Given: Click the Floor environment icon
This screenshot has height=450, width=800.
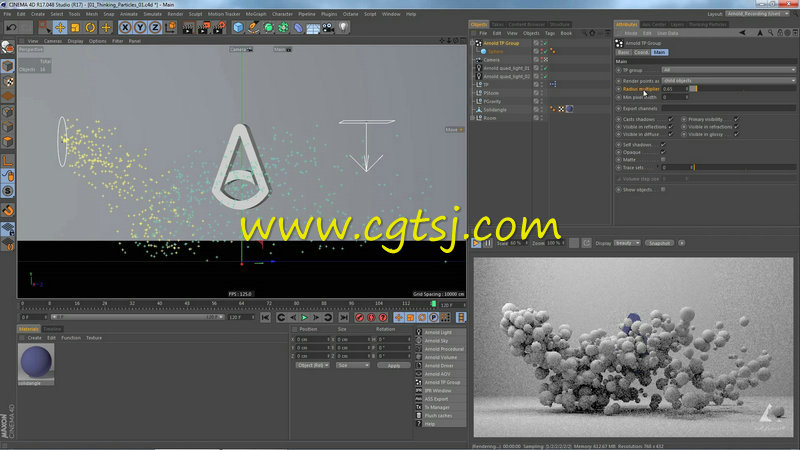Looking at the screenshot, I should coord(313,27).
